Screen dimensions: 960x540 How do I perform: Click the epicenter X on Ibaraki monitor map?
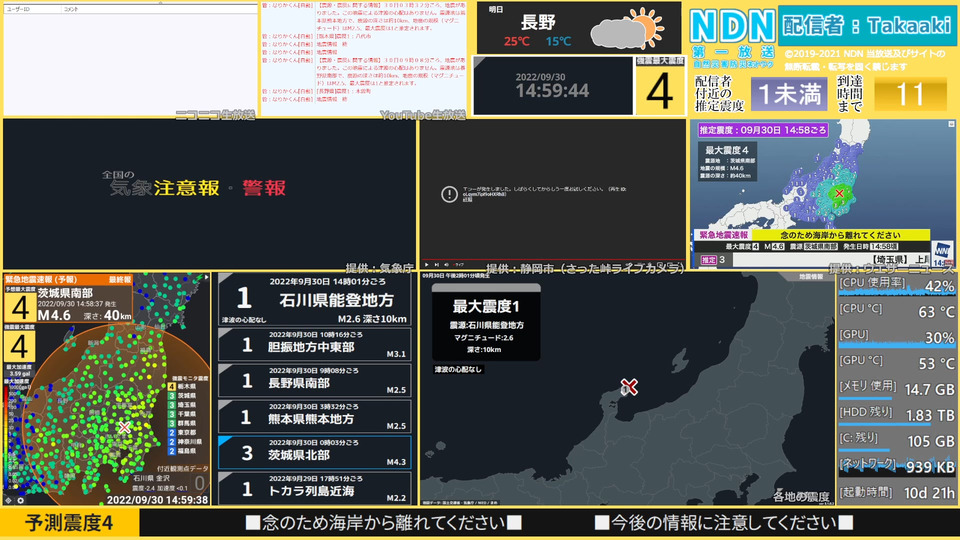point(125,427)
